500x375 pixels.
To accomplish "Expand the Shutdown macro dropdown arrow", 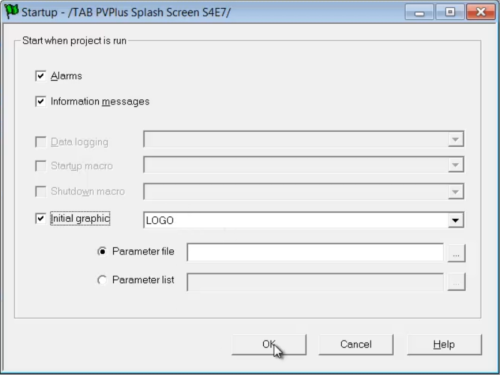I will [x=455, y=192].
